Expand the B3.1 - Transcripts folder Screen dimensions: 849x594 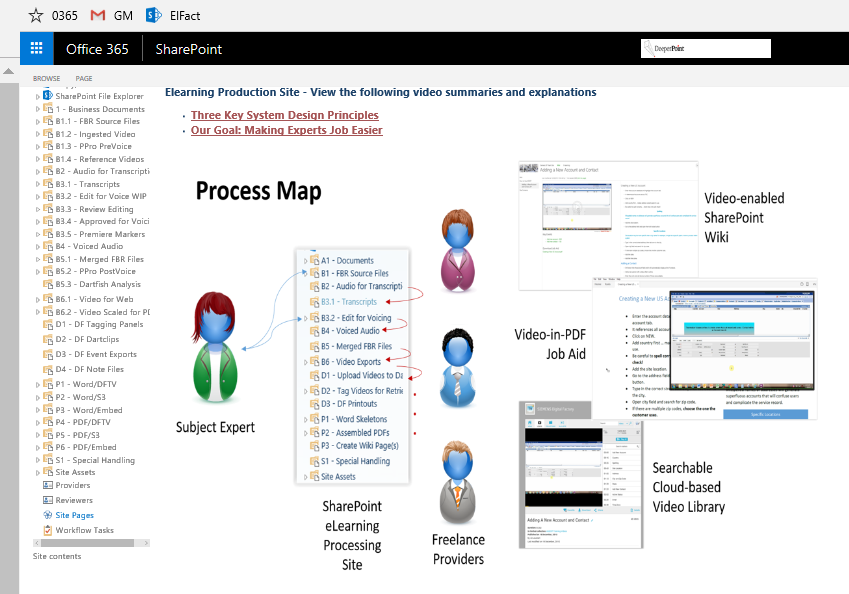[x=36, y=184]
